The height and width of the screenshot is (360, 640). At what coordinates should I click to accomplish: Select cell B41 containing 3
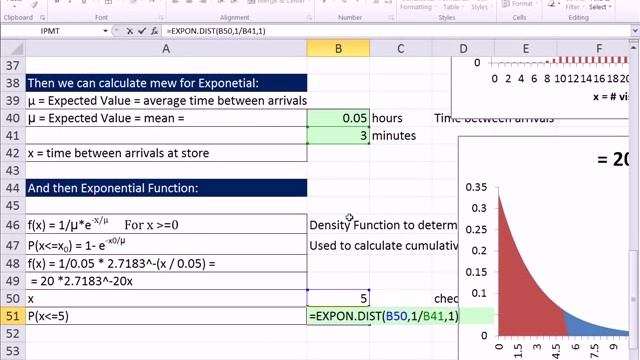coord(338,136)
